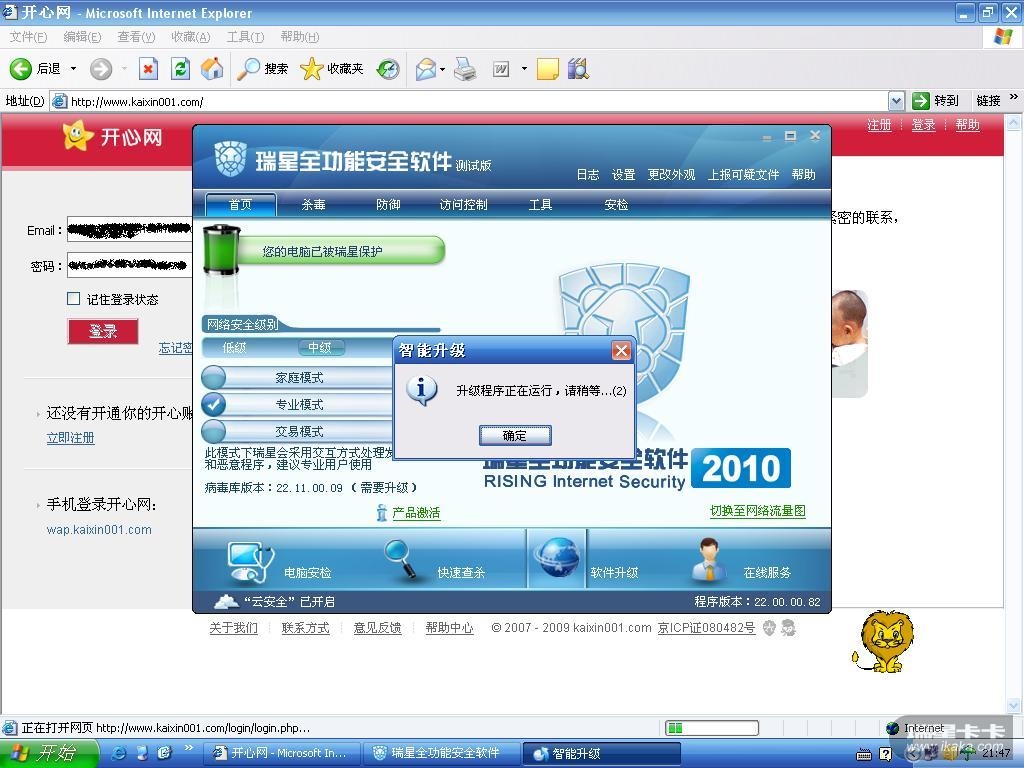1024x768 pixels.
Task: Expand Back button history dropdown arrow
Action: 73,69
